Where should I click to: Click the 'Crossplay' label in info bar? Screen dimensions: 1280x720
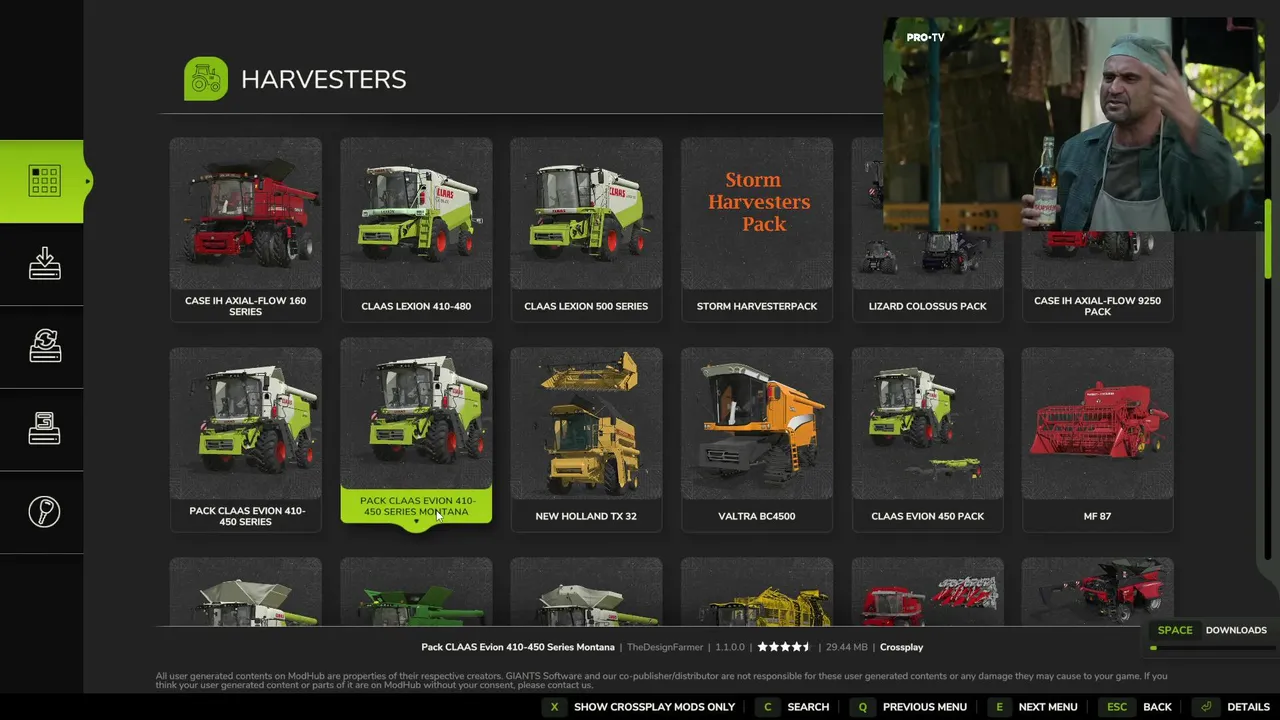pos(901,647)
